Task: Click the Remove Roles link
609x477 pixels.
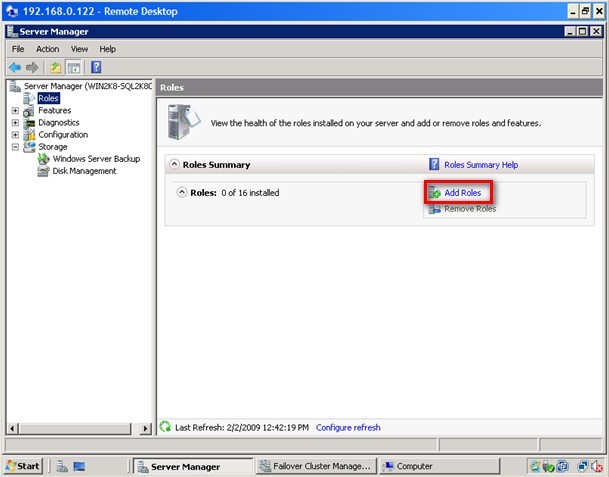Action: [x=470, y=209]
